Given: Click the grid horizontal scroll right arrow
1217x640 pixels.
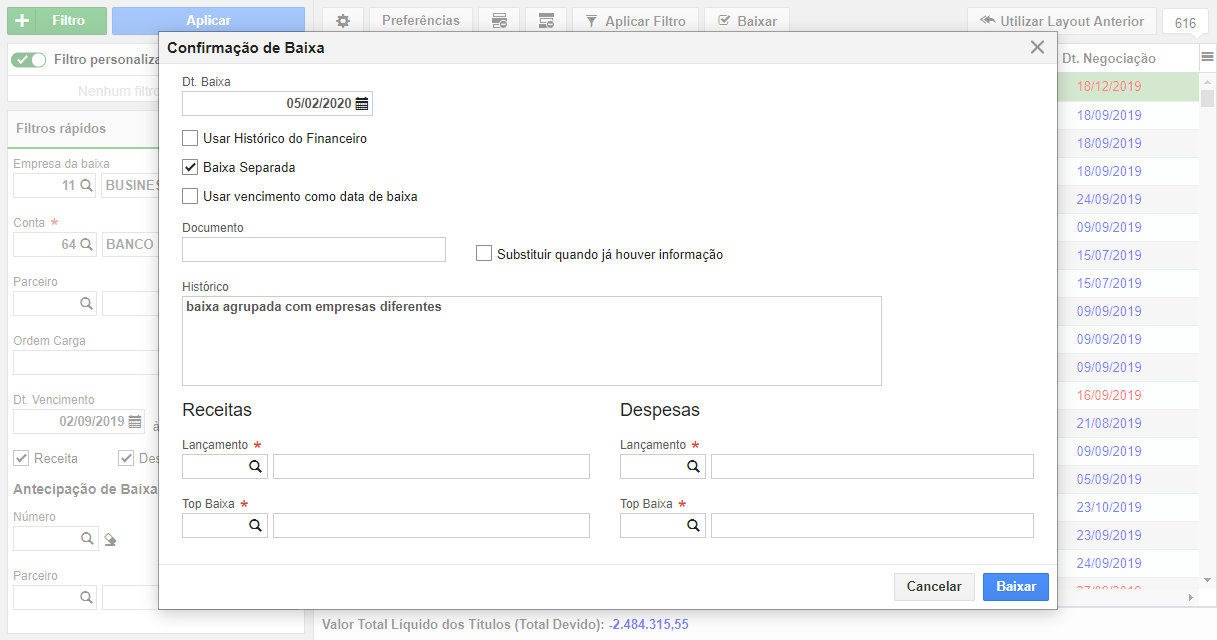Looking at the screenshot, I should point(1190,597).
